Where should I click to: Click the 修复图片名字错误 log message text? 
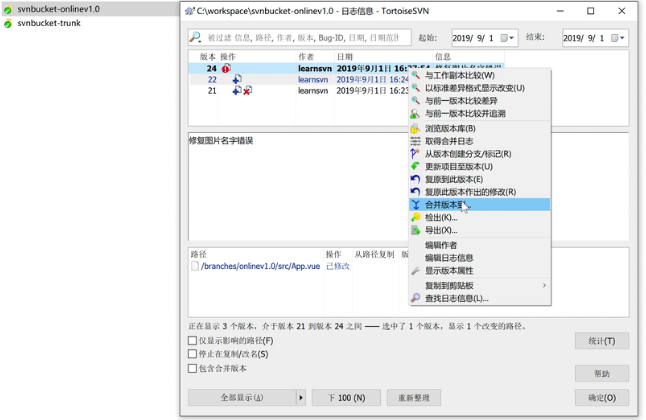pos(221,141)
